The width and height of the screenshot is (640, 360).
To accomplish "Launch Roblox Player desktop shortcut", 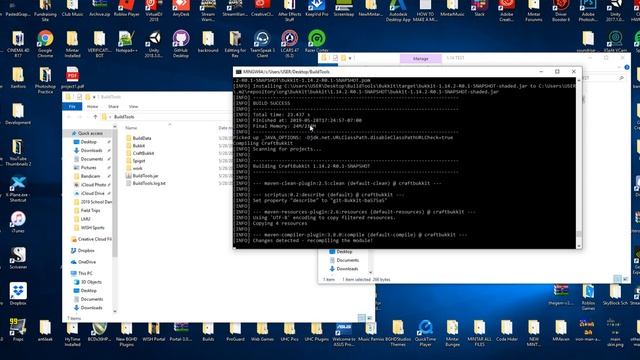I will pyautogui.click(x=126, y=8).
